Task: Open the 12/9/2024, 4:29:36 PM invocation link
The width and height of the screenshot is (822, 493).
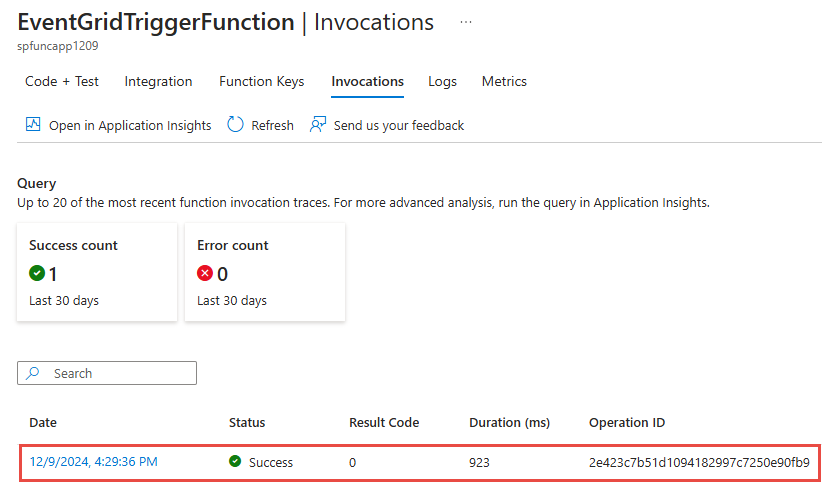Action: click(x=93, y=462)
